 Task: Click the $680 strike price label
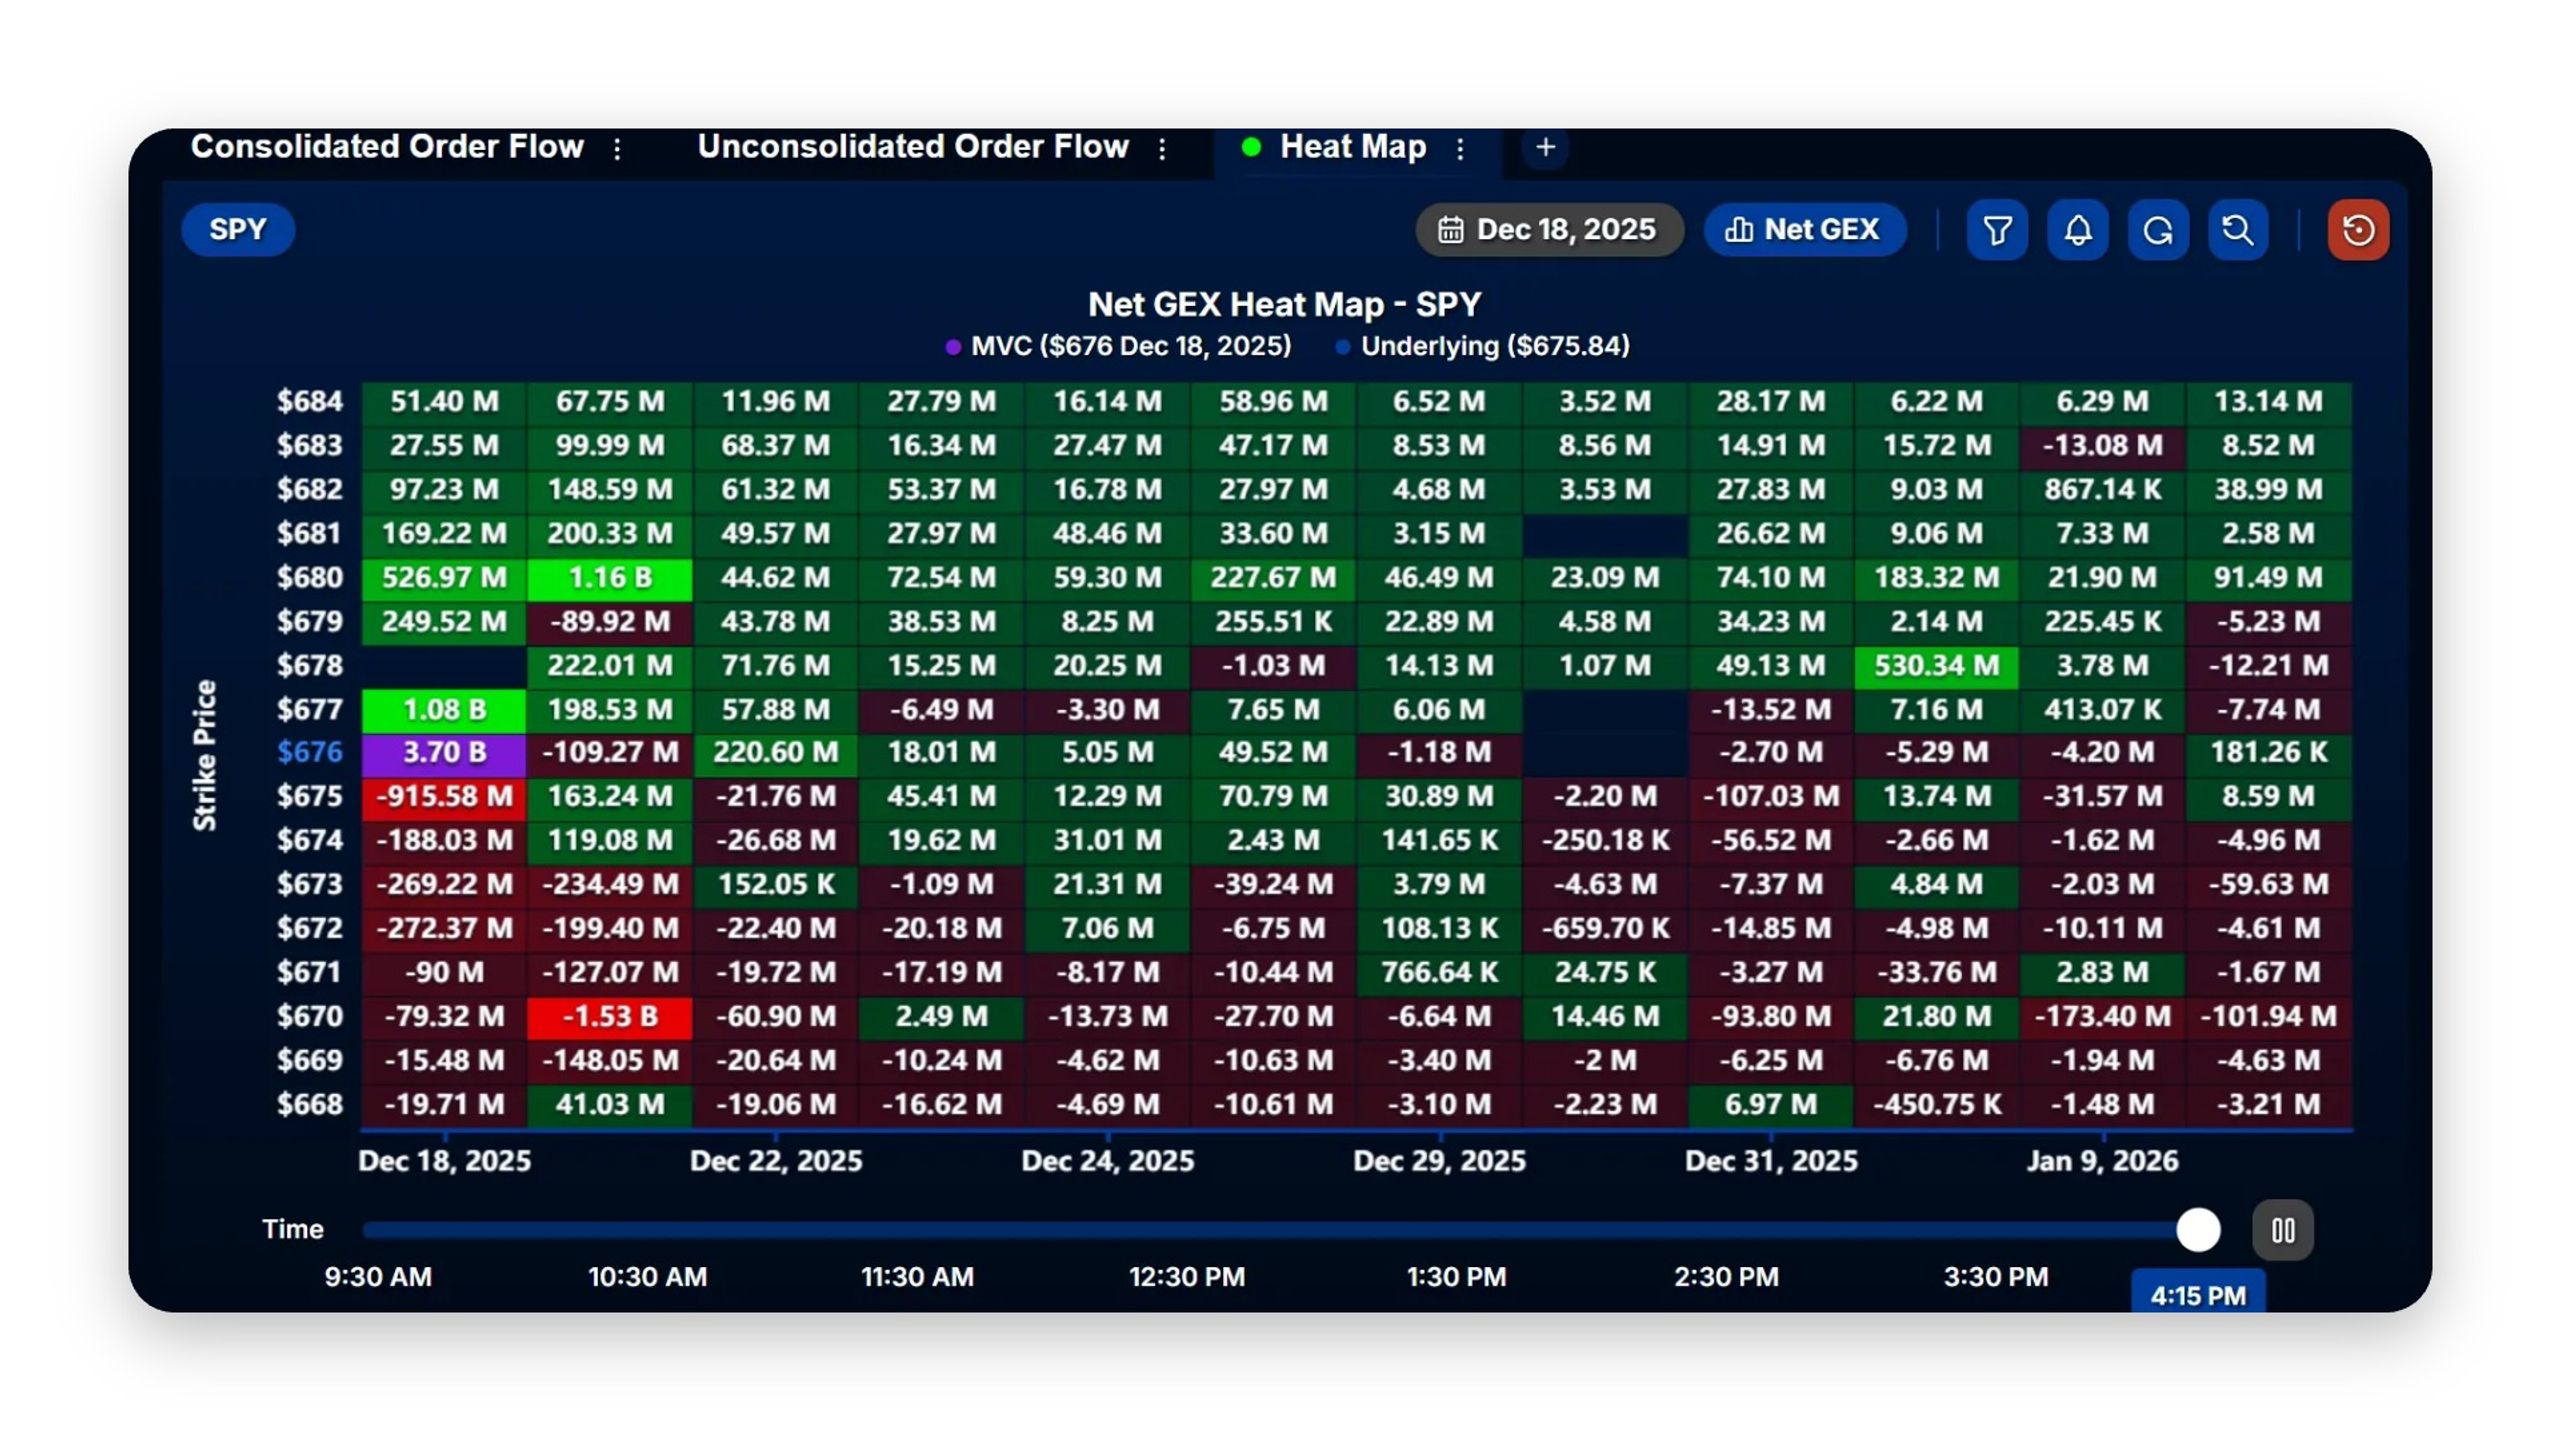coord(309,577)
